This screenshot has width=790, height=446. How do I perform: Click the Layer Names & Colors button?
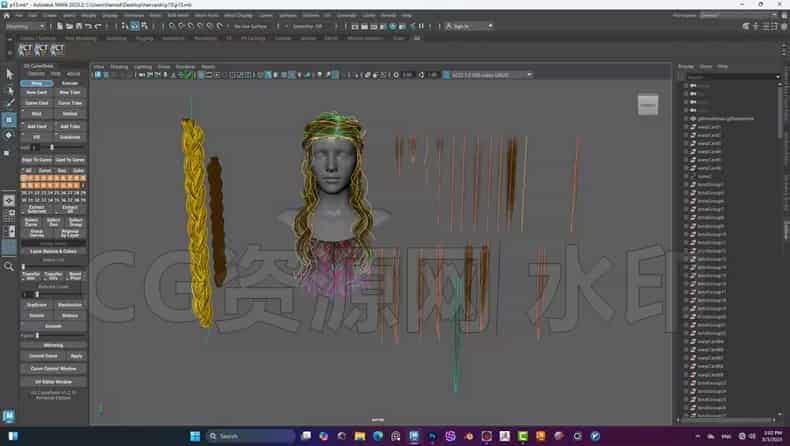click(x=53, y=251)
